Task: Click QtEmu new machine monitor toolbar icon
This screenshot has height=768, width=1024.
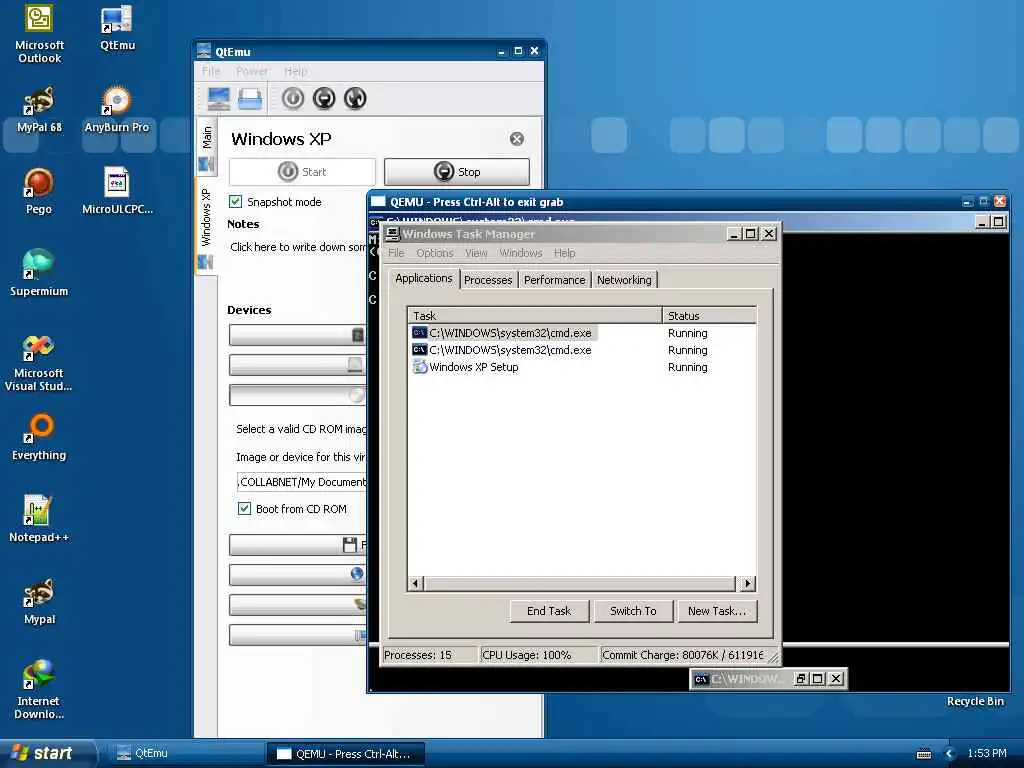Action: 218,99
